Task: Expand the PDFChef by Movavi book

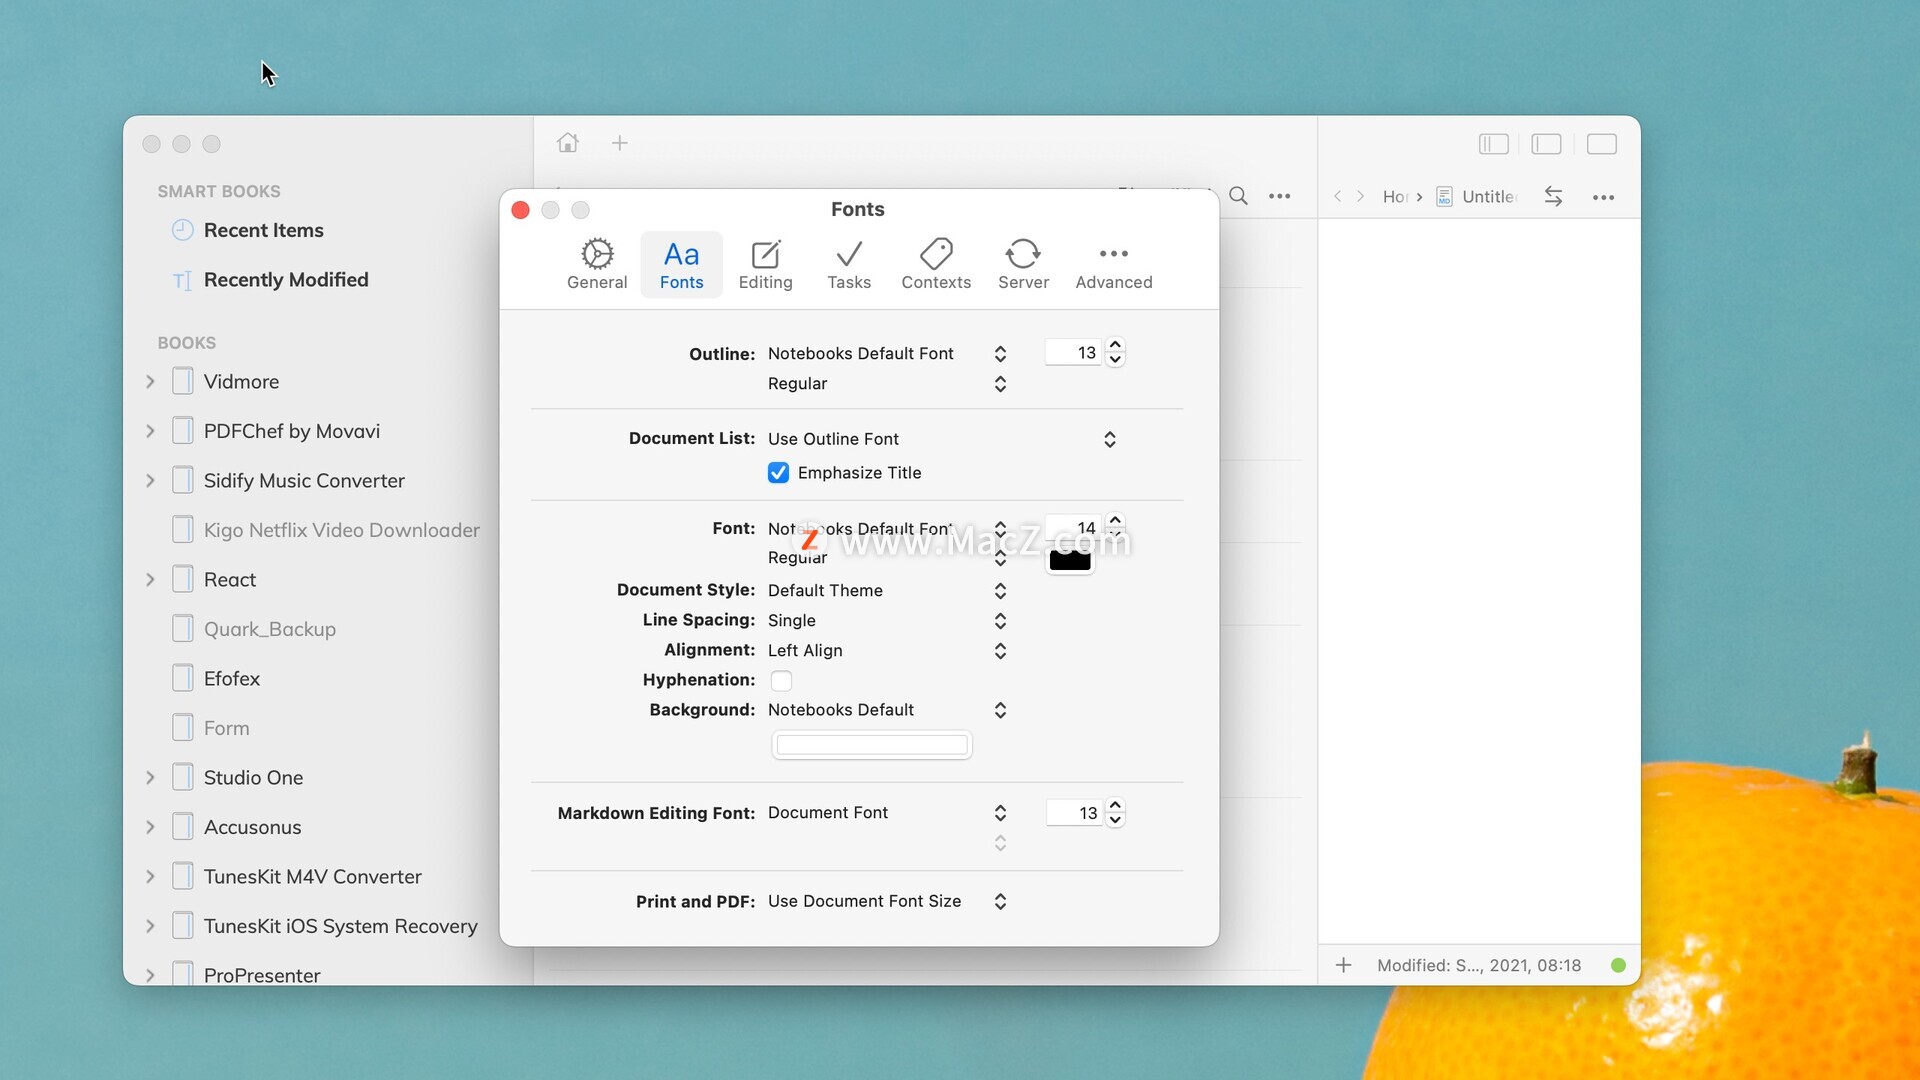Action: click(150, 431)
